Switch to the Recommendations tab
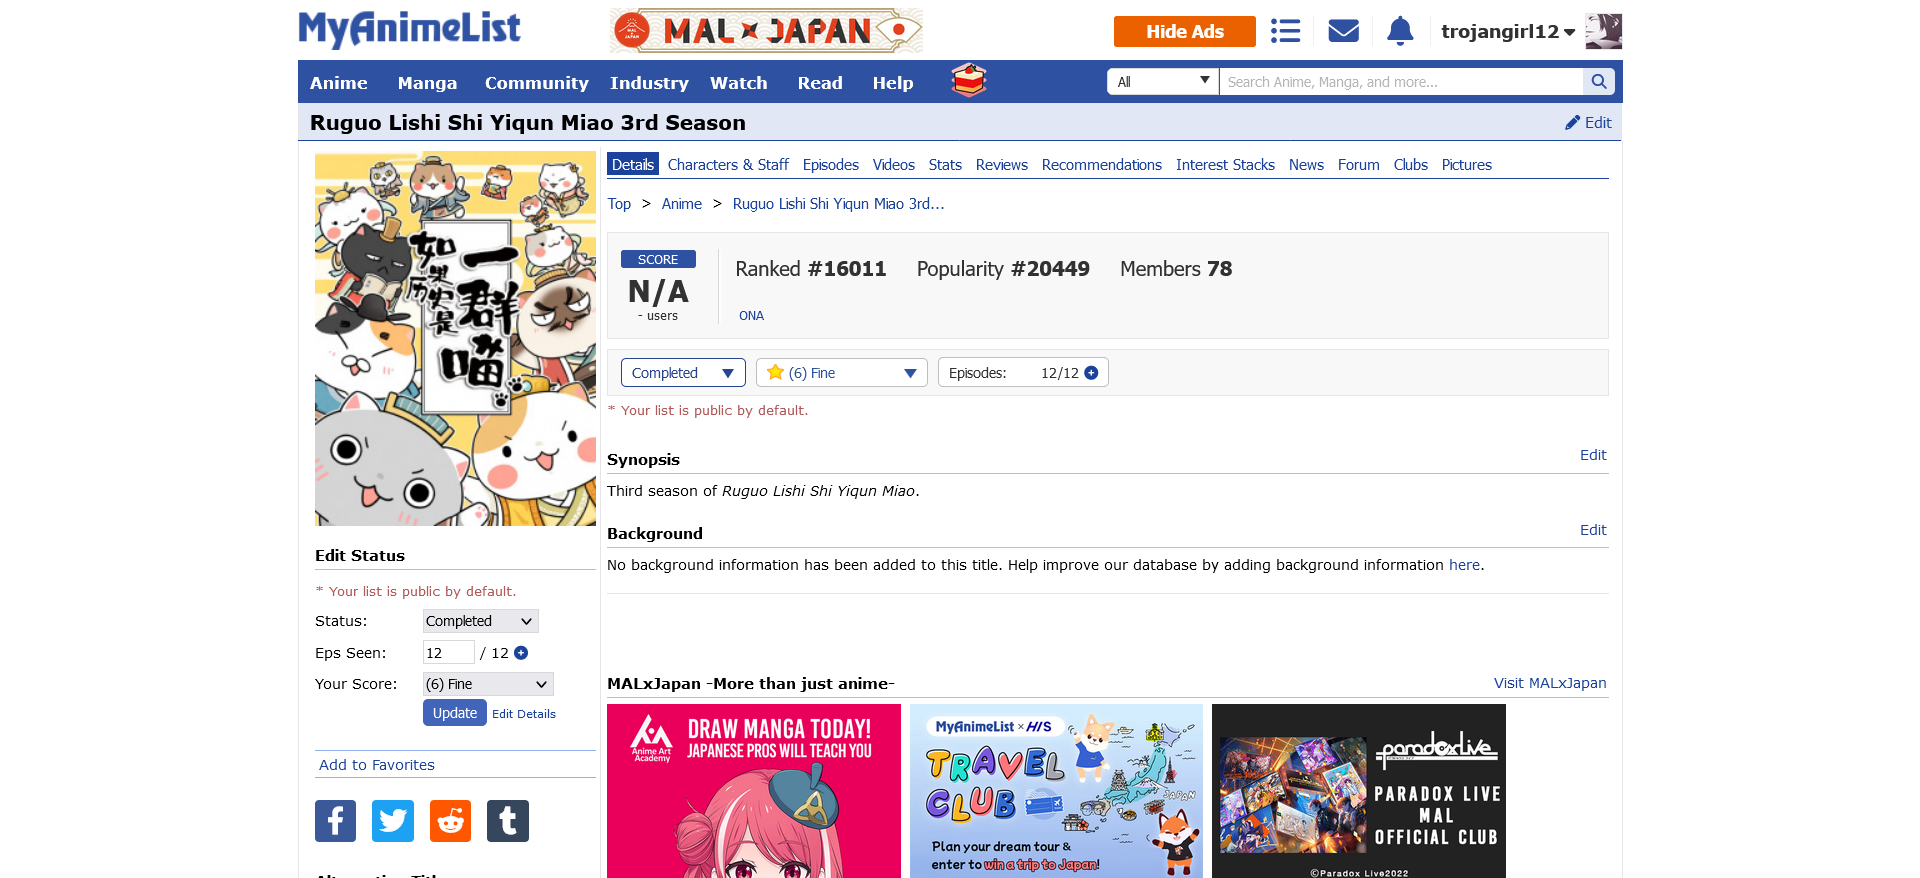Viewport: 1920px width, 878px height. 1102,165
